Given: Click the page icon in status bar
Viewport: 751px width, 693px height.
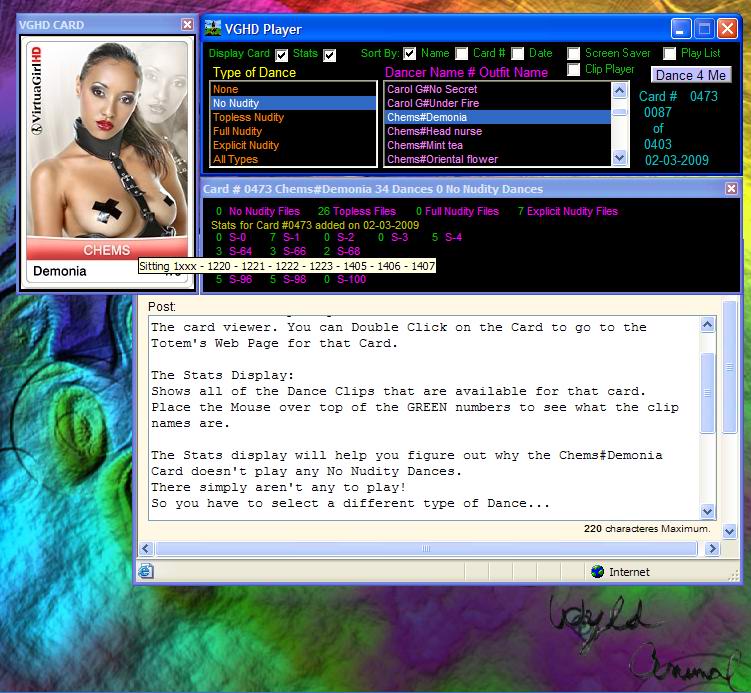Looking at the screenshot, I should 146,571.
